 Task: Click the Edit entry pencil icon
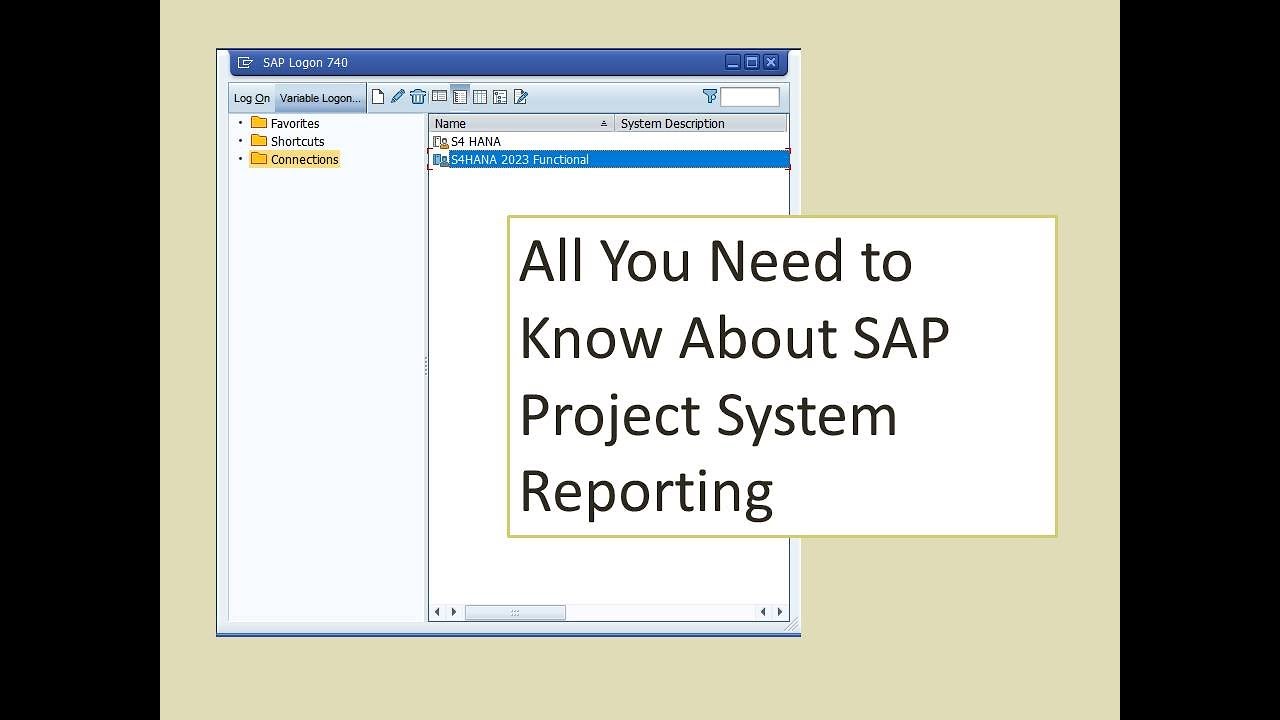pos(398,97)
